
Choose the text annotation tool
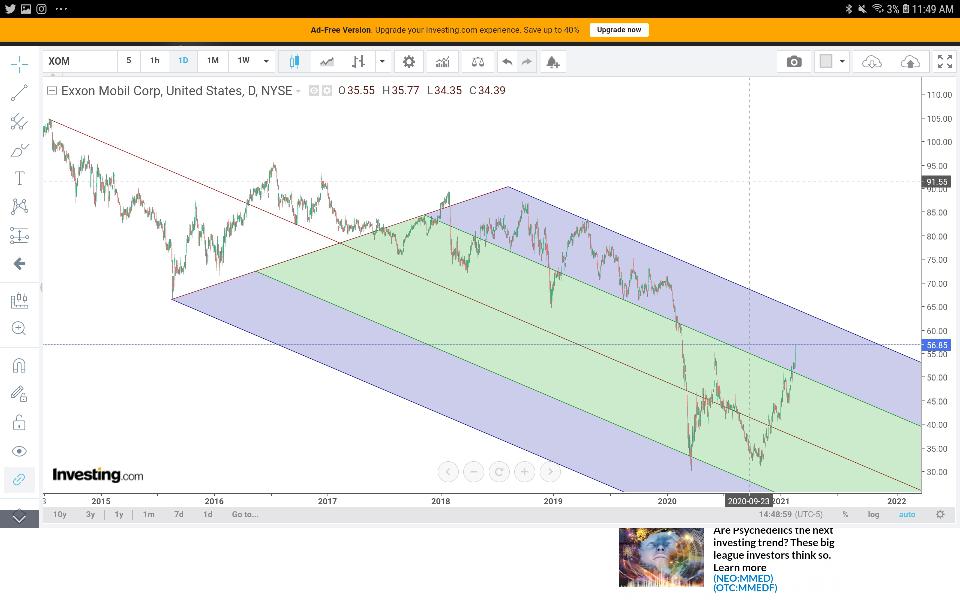19,178
